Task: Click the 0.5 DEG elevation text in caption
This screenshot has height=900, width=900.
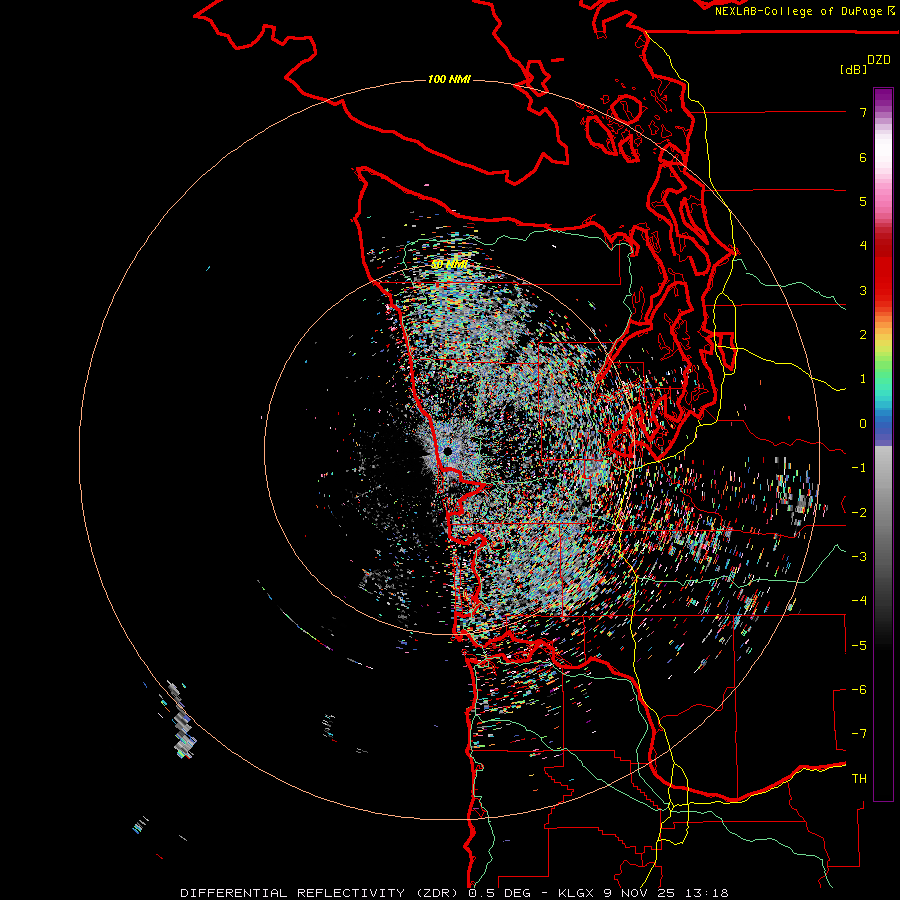Action: pos(500,893)
